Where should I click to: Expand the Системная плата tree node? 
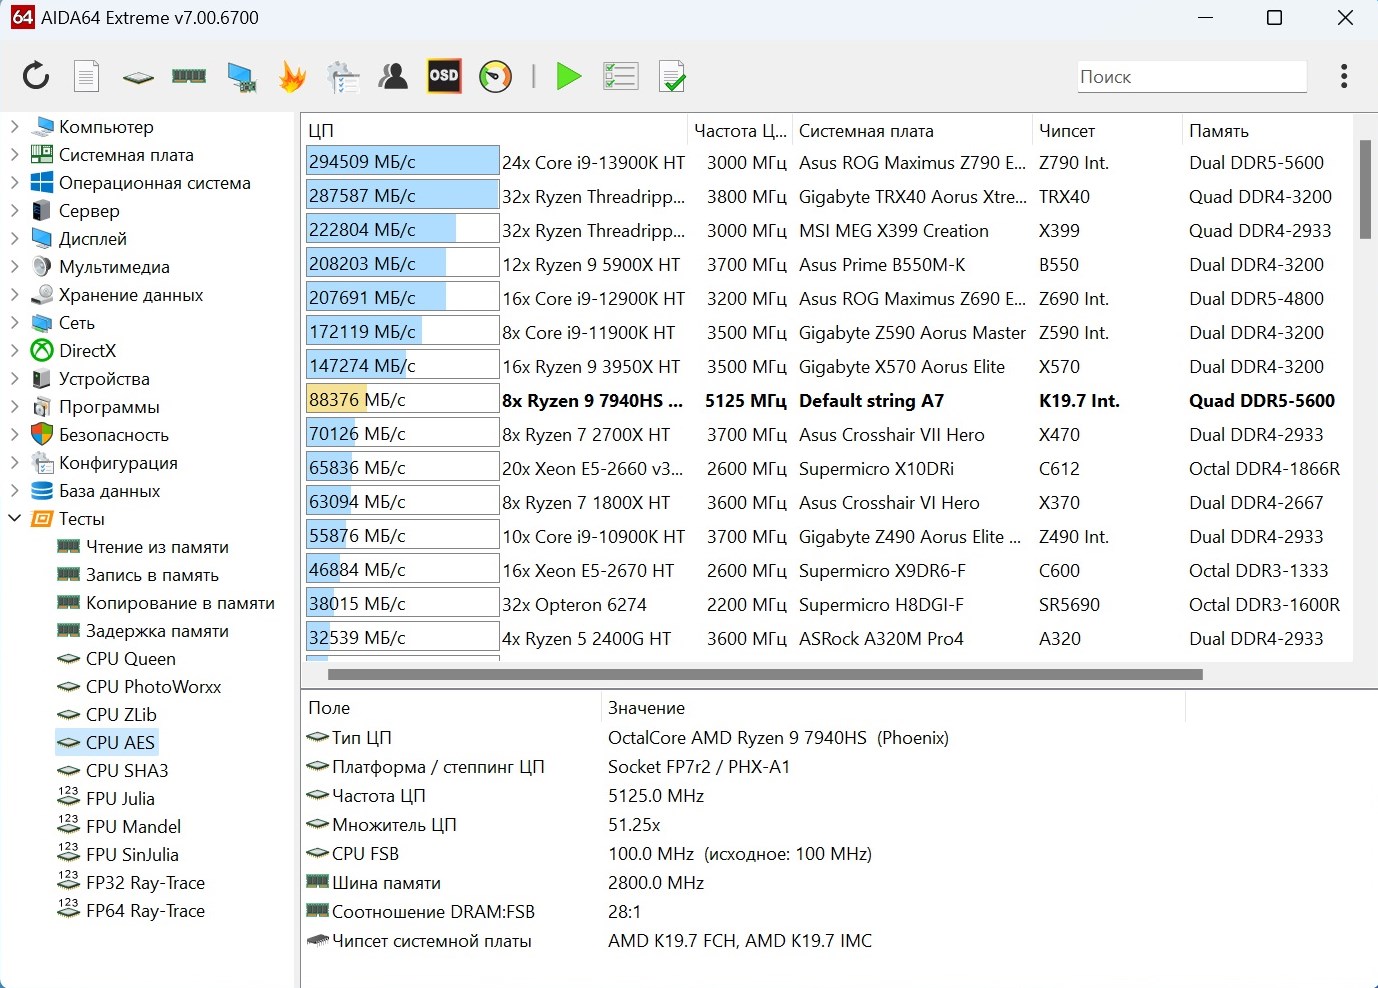pos(14,155)
